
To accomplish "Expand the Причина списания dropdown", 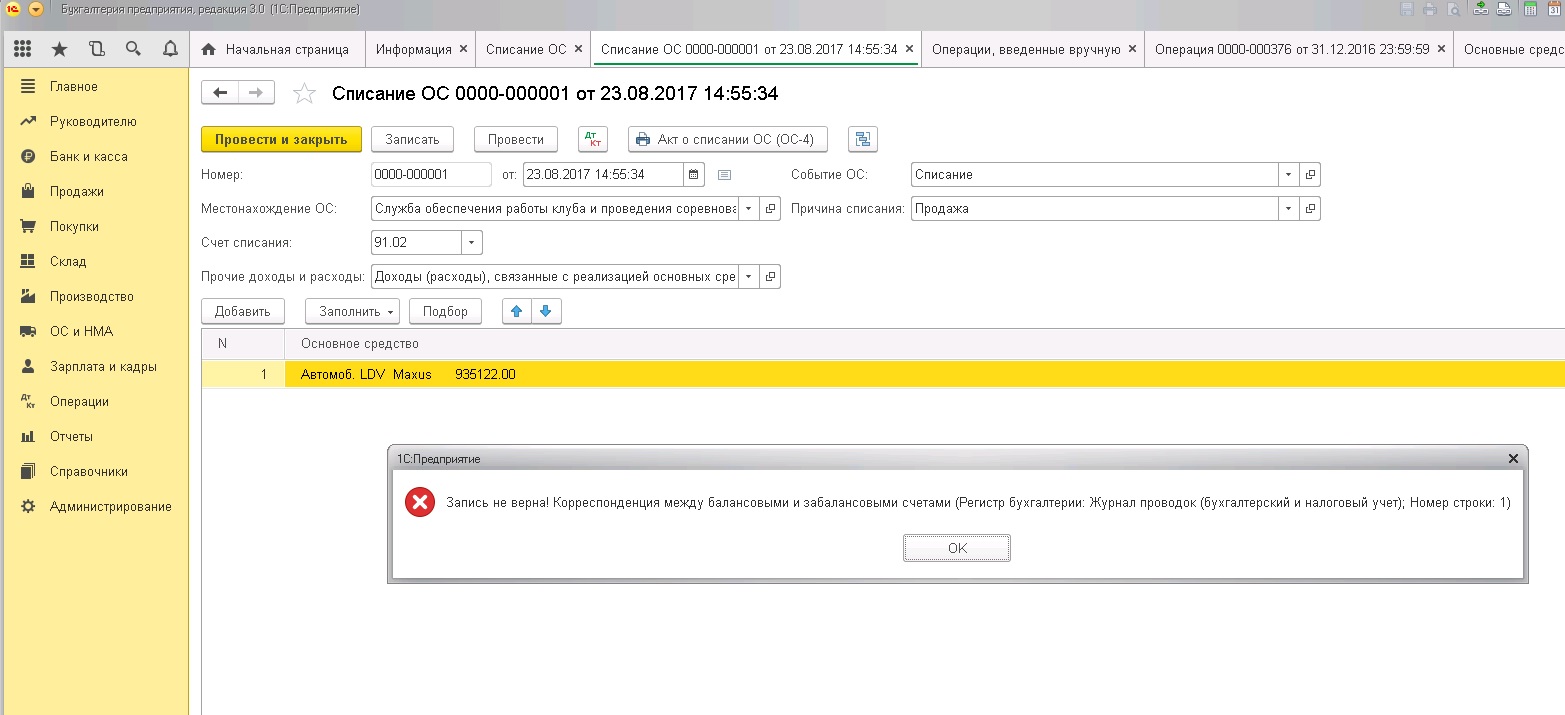I will [x=1289, y=209].
